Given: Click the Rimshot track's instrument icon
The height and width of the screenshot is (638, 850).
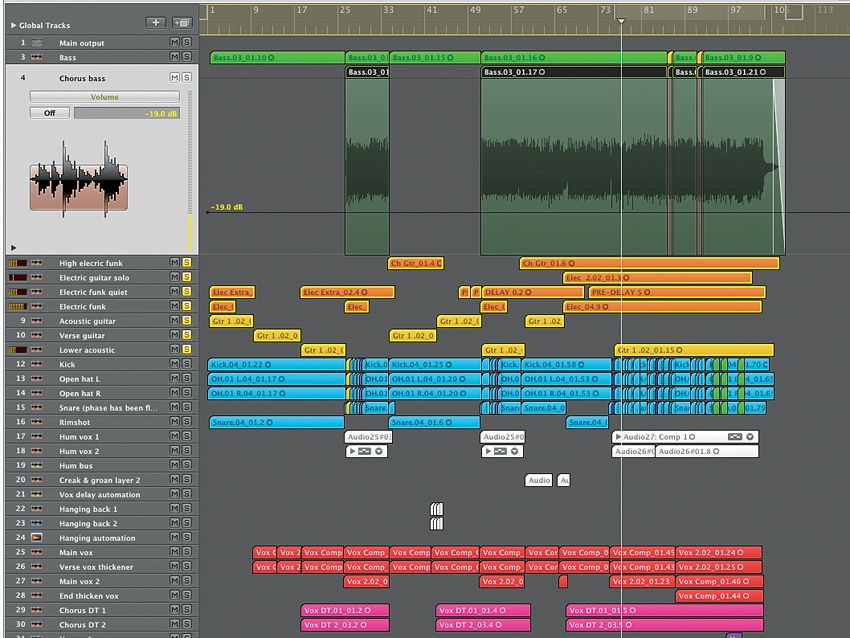Looking at the screenshot, I should click(x=35, y=422).
